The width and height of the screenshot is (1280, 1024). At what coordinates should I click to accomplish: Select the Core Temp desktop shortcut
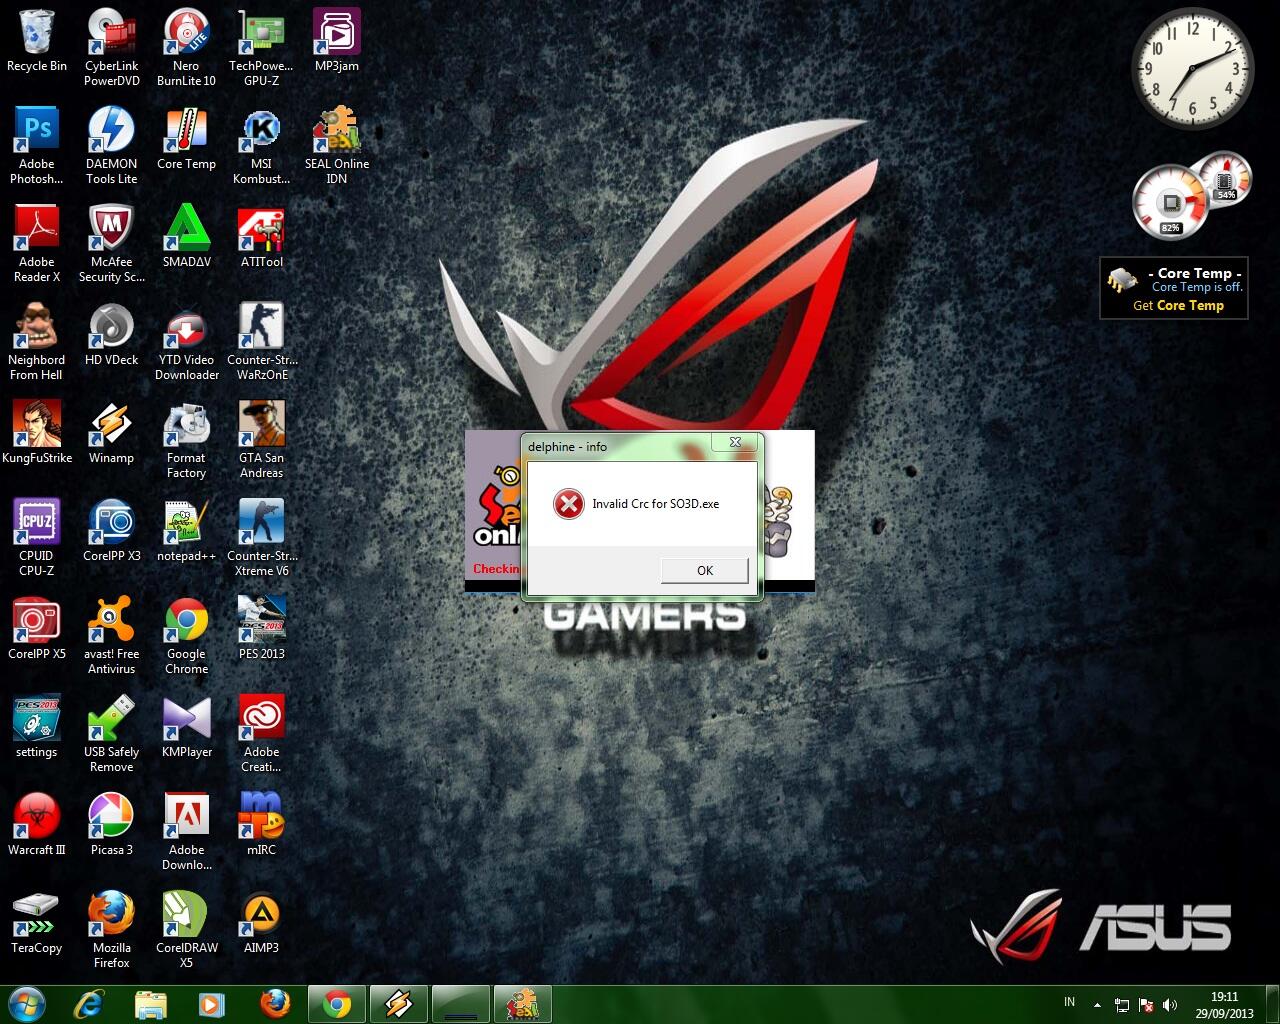[x=186, y=139]
